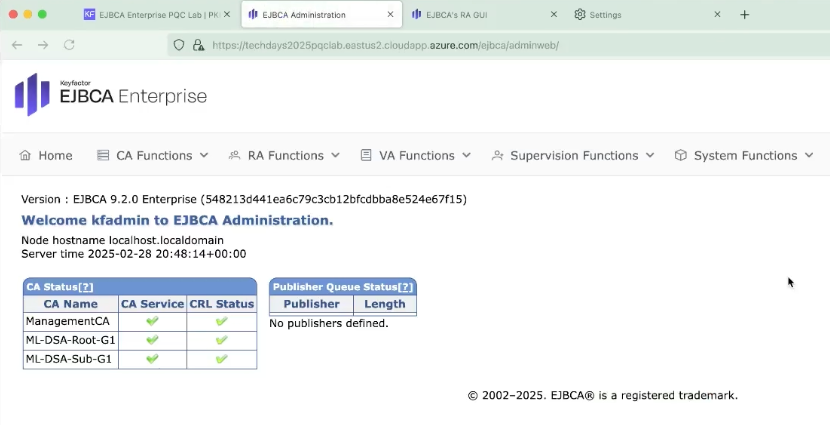This screenshot has height=425, width=830.
Task: Open the Supervision Functions menu
Action: point(572,156)
